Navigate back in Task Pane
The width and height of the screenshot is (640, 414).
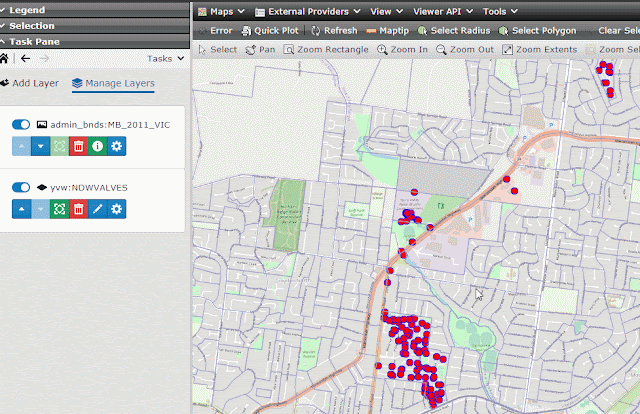25,58
